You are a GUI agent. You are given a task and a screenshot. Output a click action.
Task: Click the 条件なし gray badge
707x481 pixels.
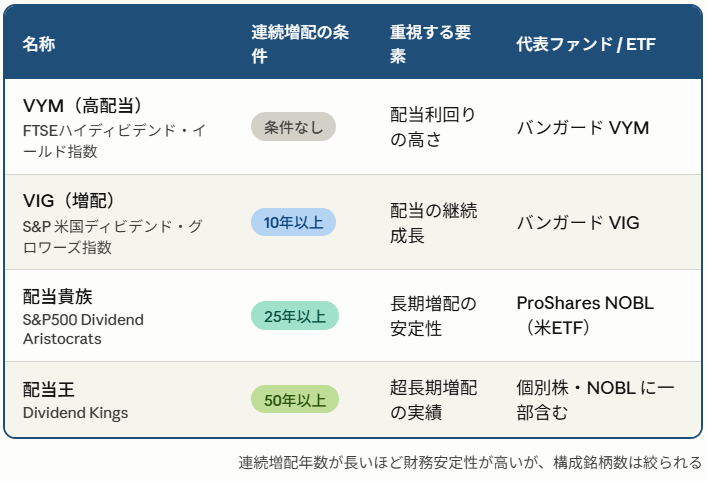click(x=293, y=127)
